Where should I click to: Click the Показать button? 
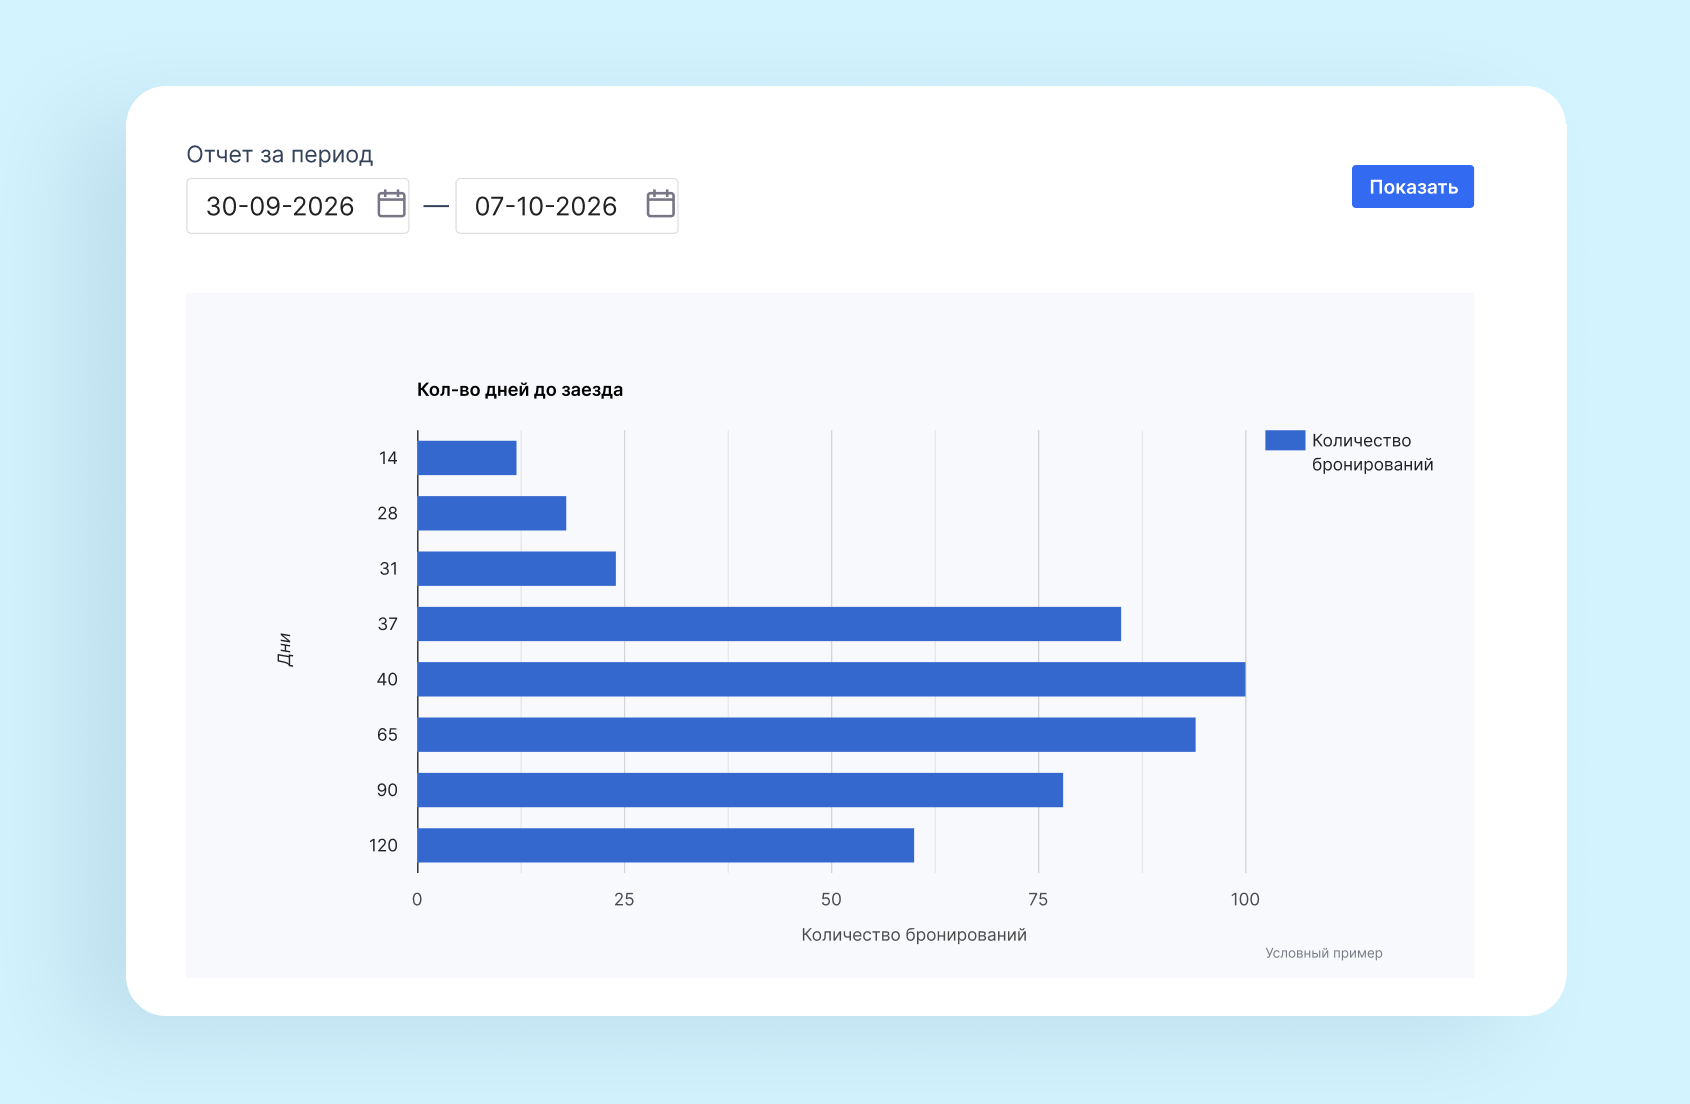(1412, 187)
